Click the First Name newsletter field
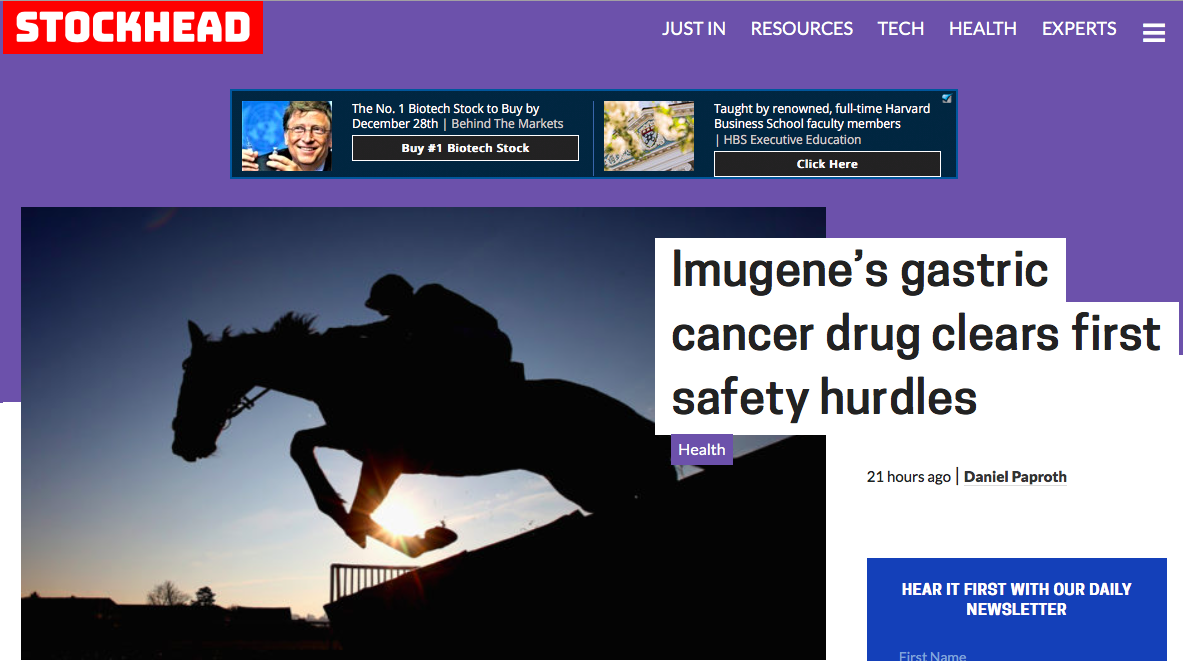1183x661 pixels. tap(1016, 655)
